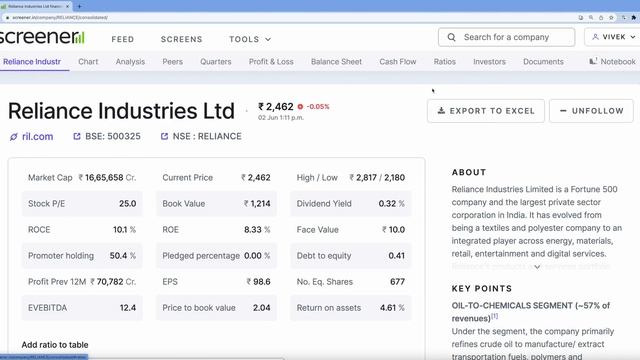Click the ROE value 8.33 %
This screenshot has width=640, height=360.
coord(257,230)
